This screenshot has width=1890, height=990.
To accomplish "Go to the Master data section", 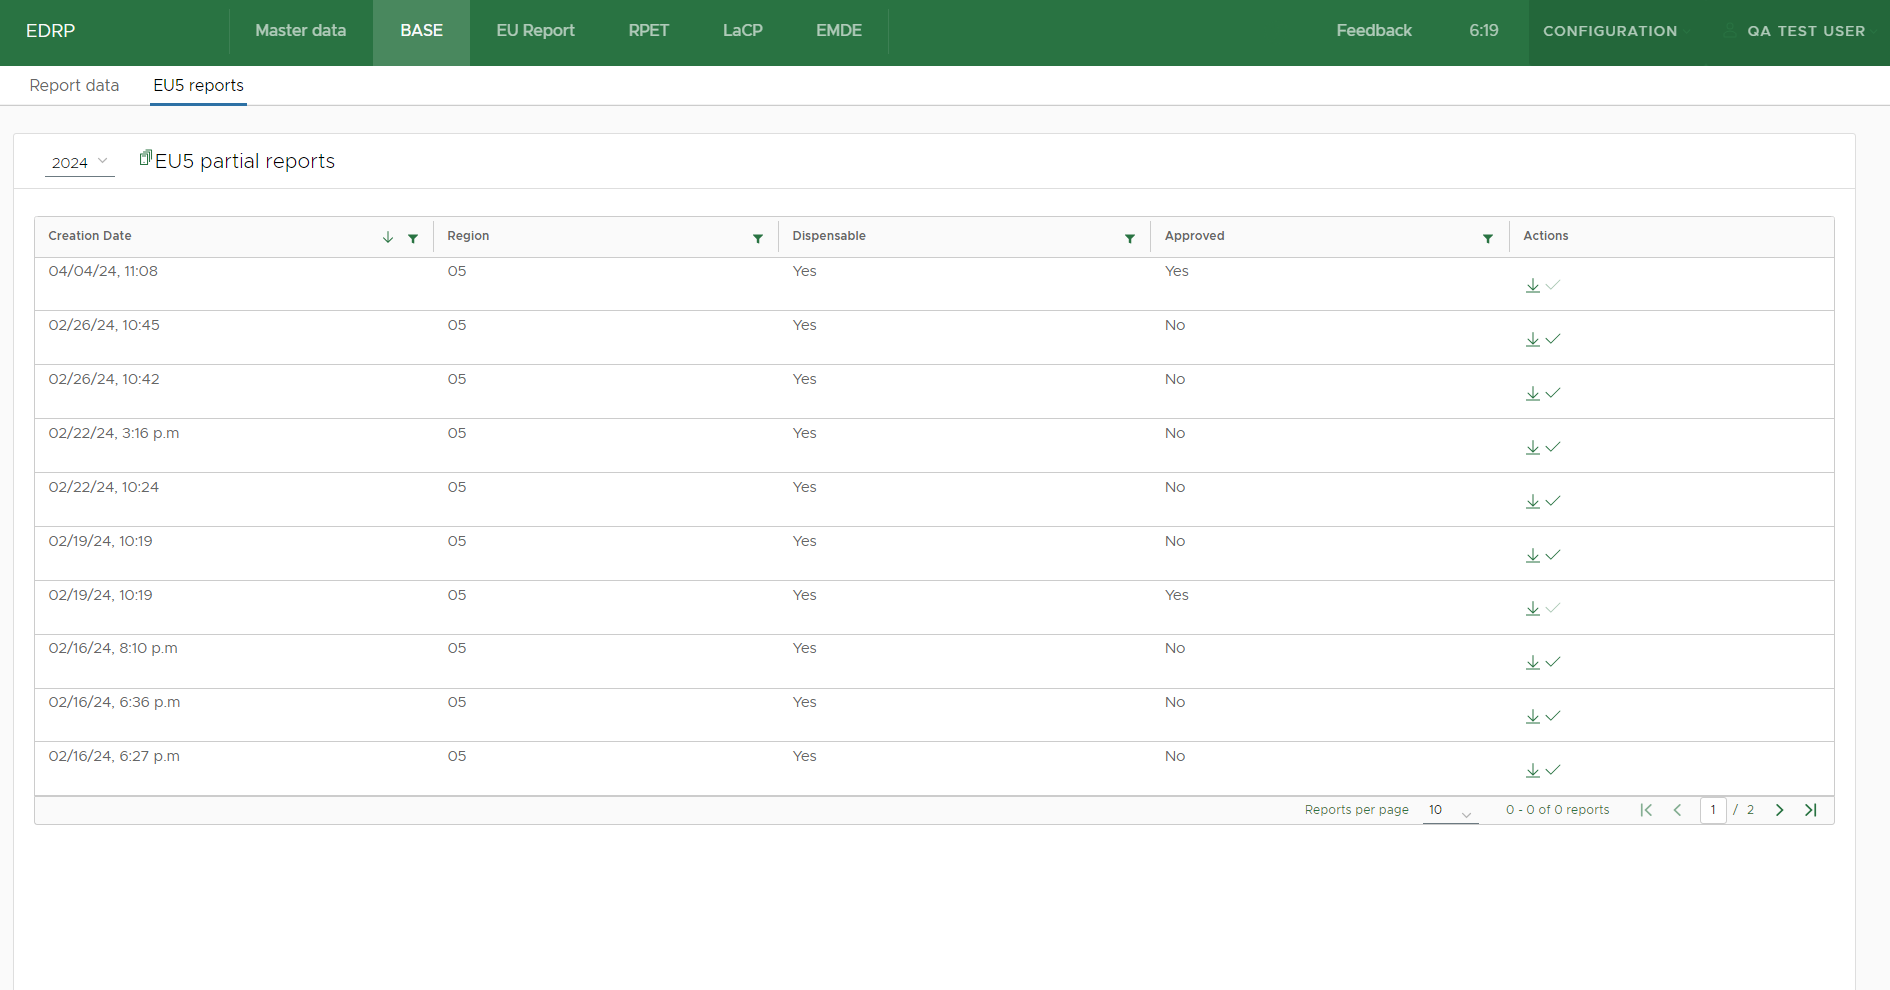I will click(300, 31).
